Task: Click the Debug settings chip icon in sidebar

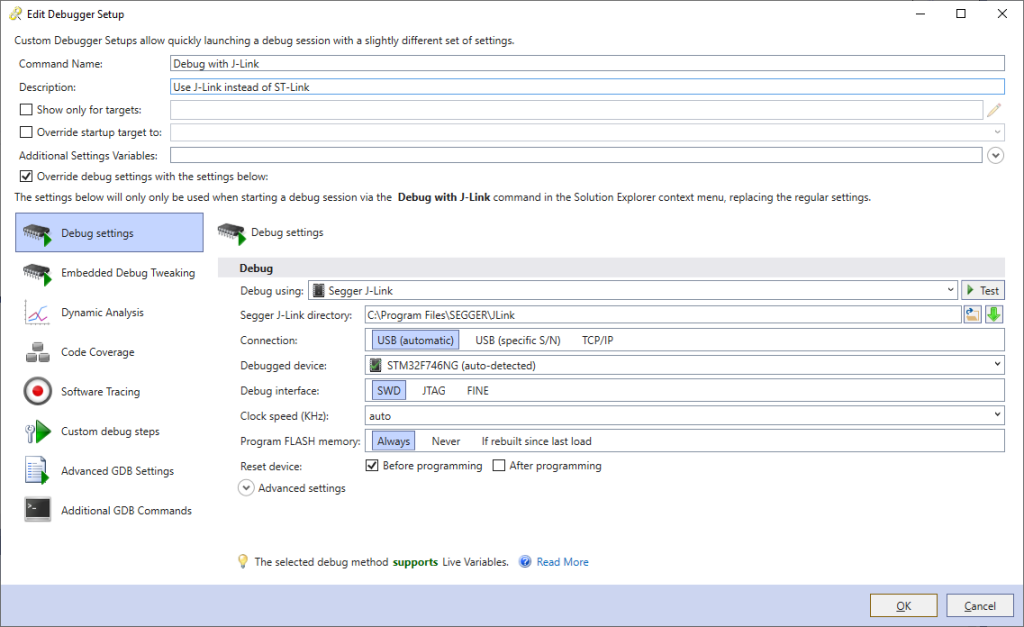Action: (37, 234)
